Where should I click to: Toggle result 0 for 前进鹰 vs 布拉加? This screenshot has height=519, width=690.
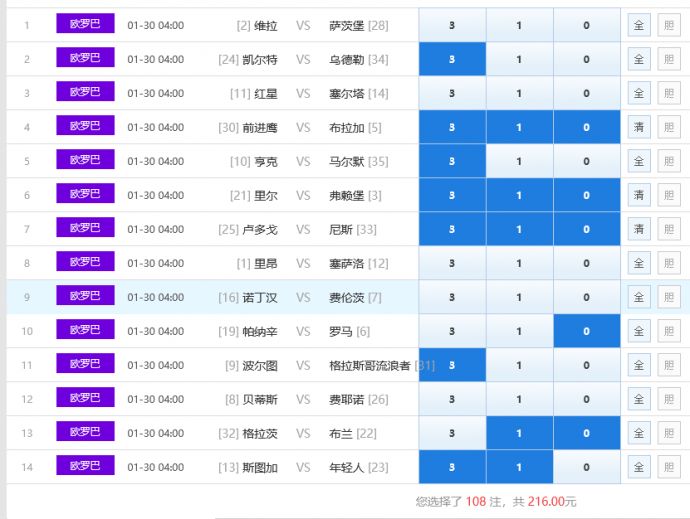(x=586, y=127)
